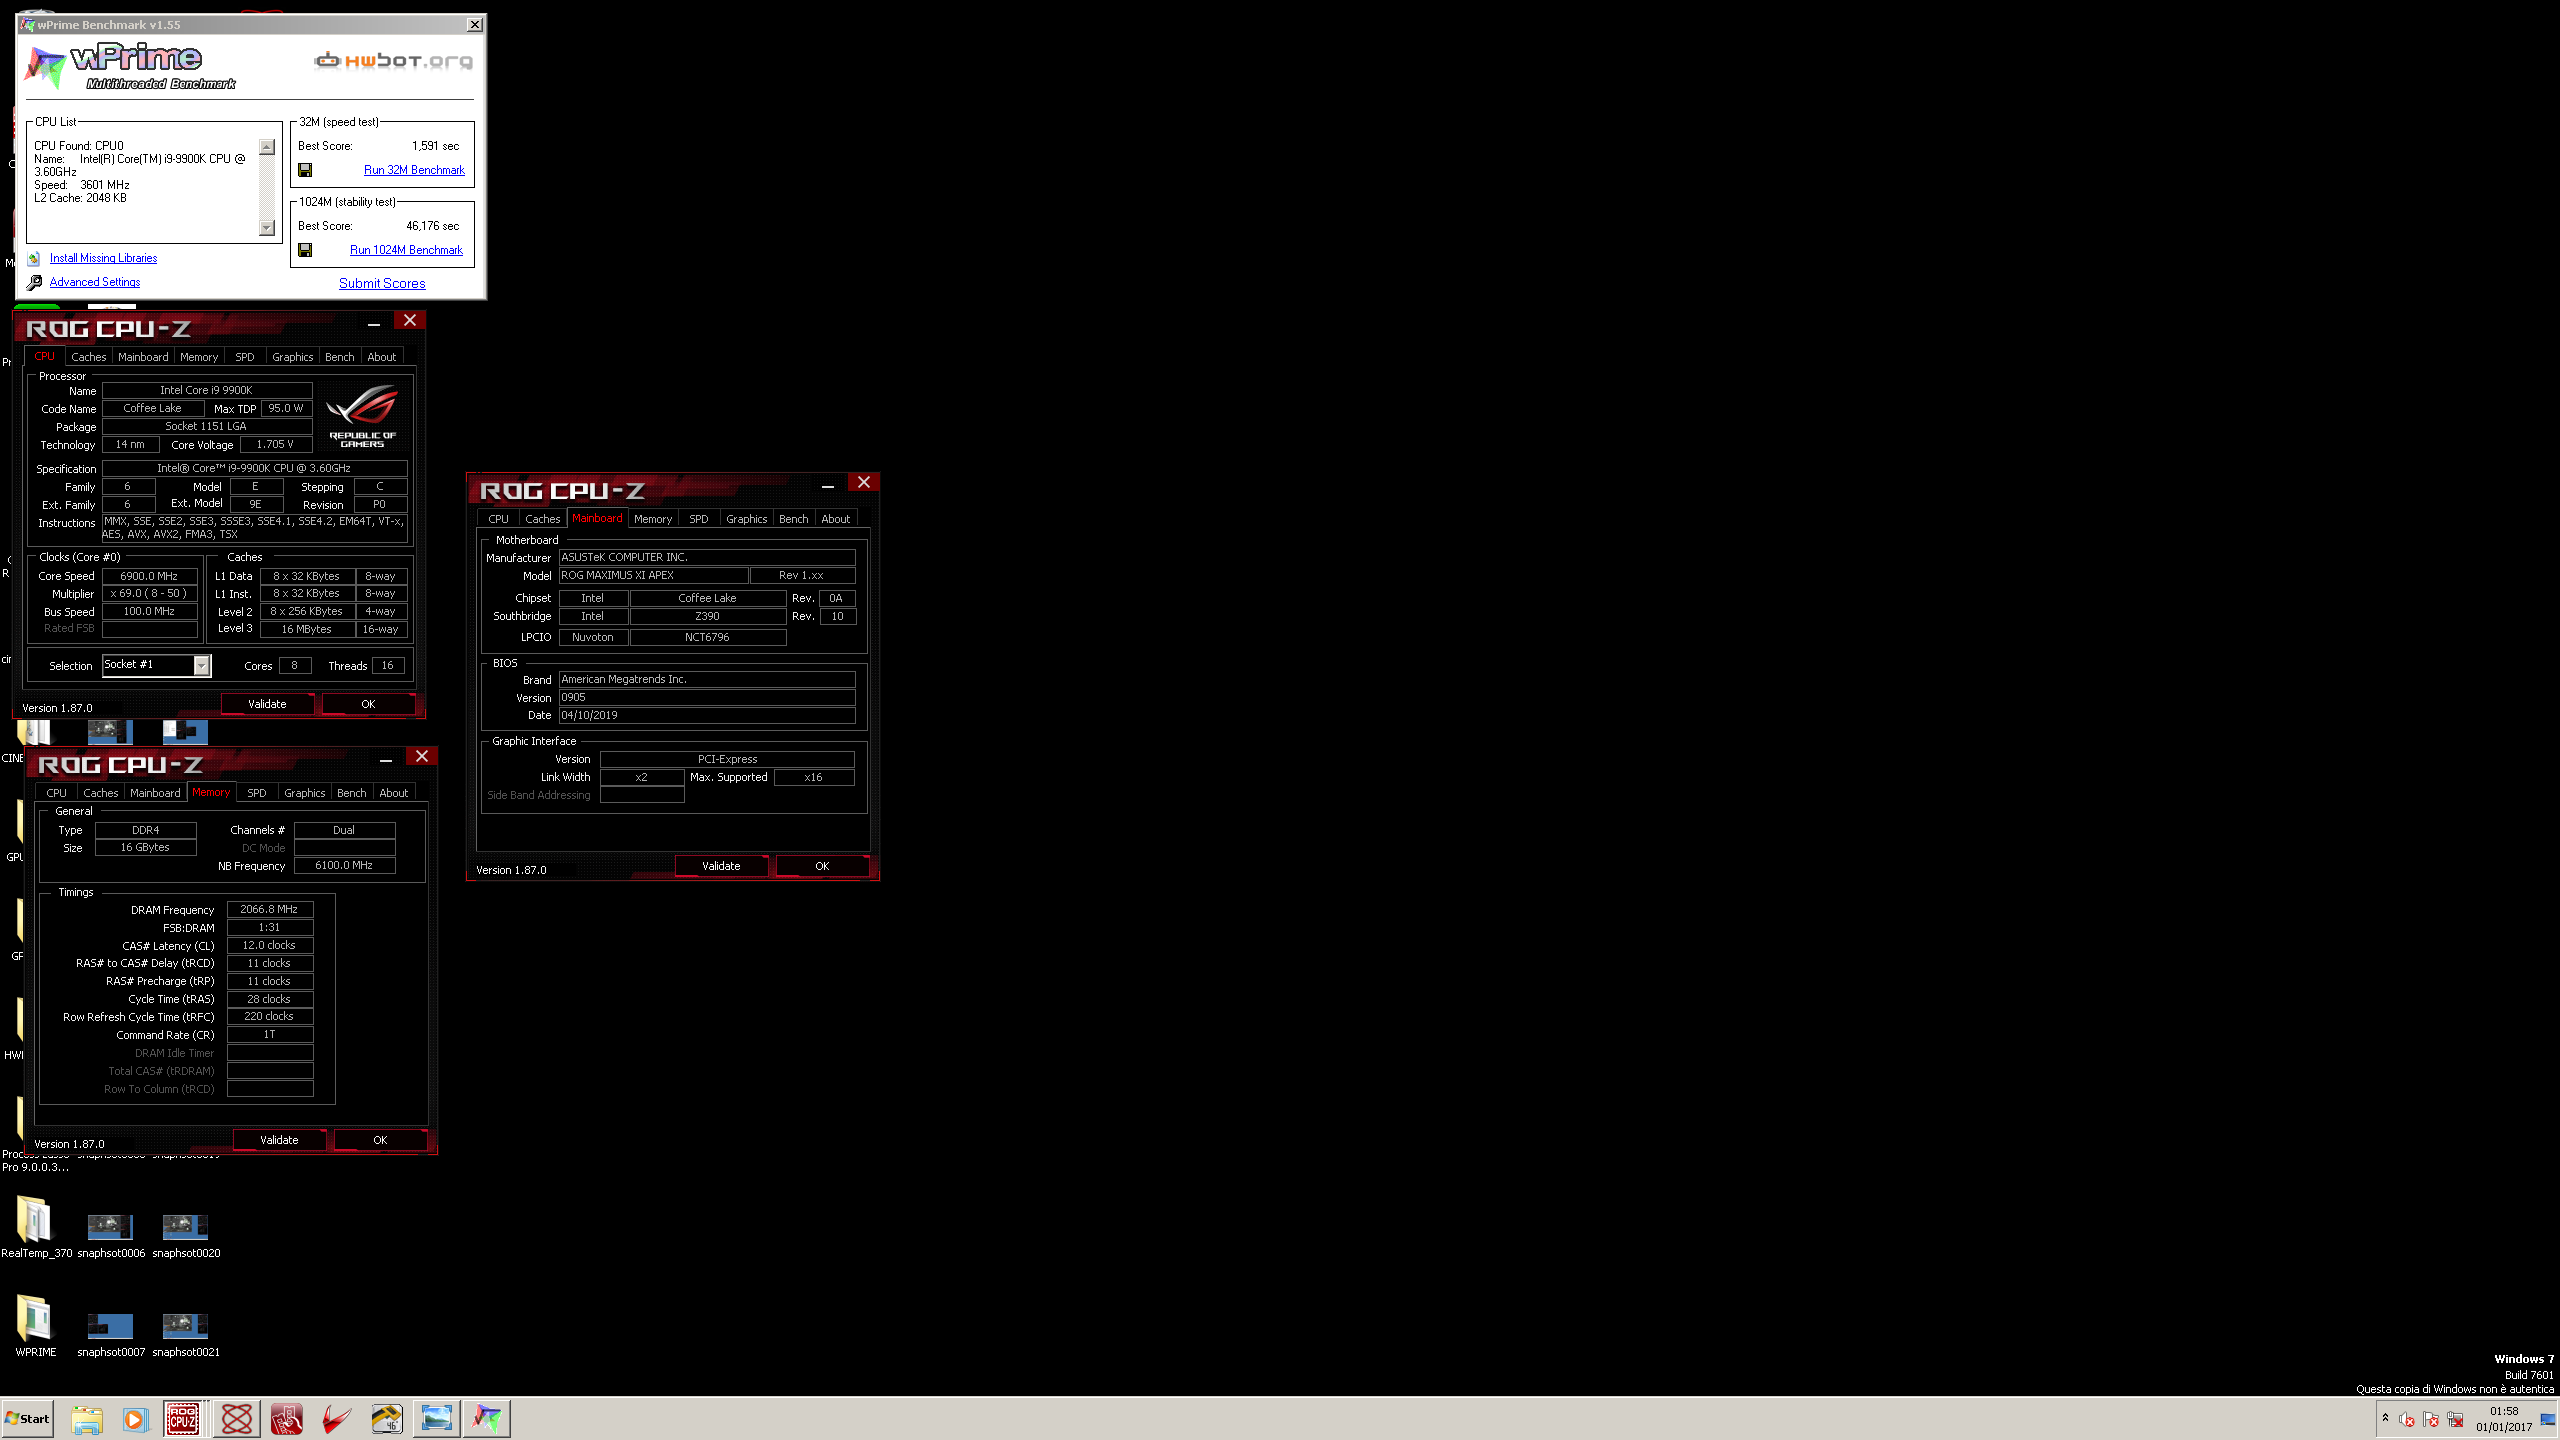This screenshot has height=1440, width=2560.
Task: Click the wrench icon for Advanced Settings
Action: (x=34, y=283)
